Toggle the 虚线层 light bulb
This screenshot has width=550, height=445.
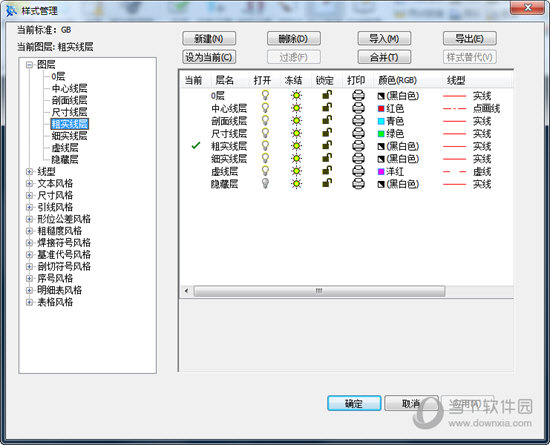[x=266, y=171]
